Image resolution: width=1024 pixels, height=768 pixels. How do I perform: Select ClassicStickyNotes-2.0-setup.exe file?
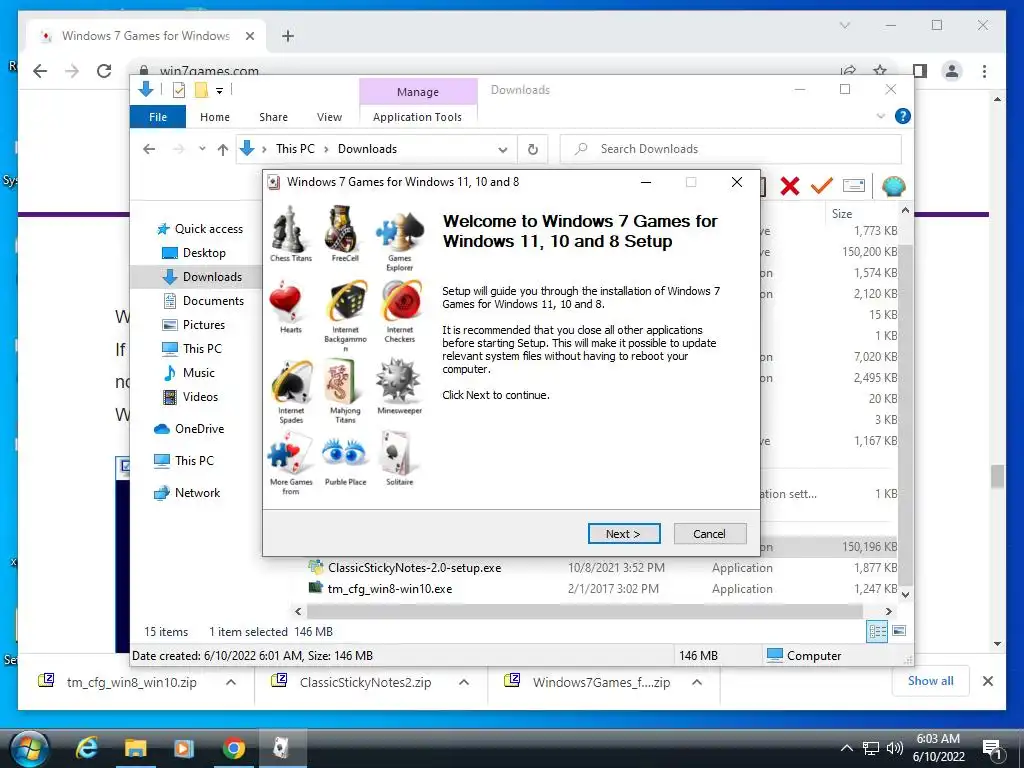click(415, 568)
